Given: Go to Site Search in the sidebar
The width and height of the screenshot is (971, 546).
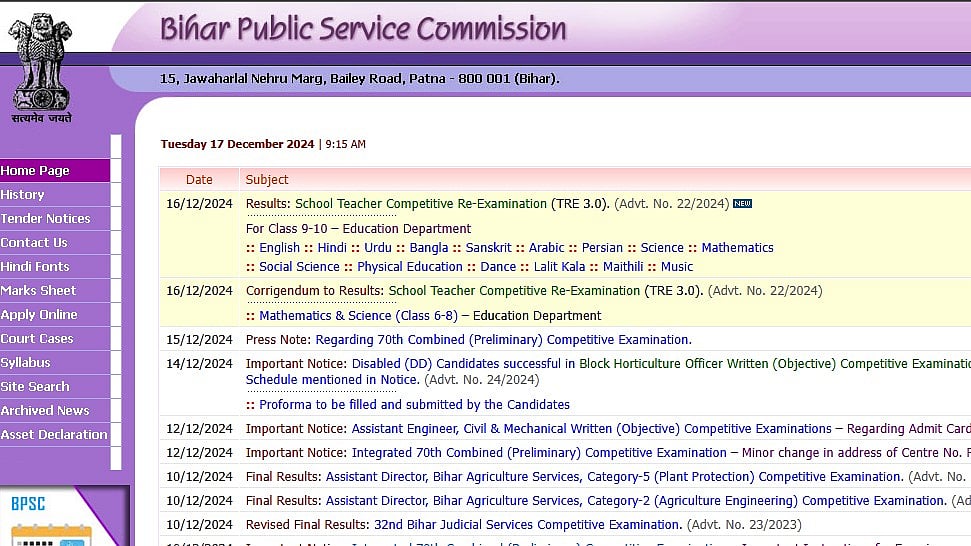Looking at the screenshot, I should tap(36, 387).
